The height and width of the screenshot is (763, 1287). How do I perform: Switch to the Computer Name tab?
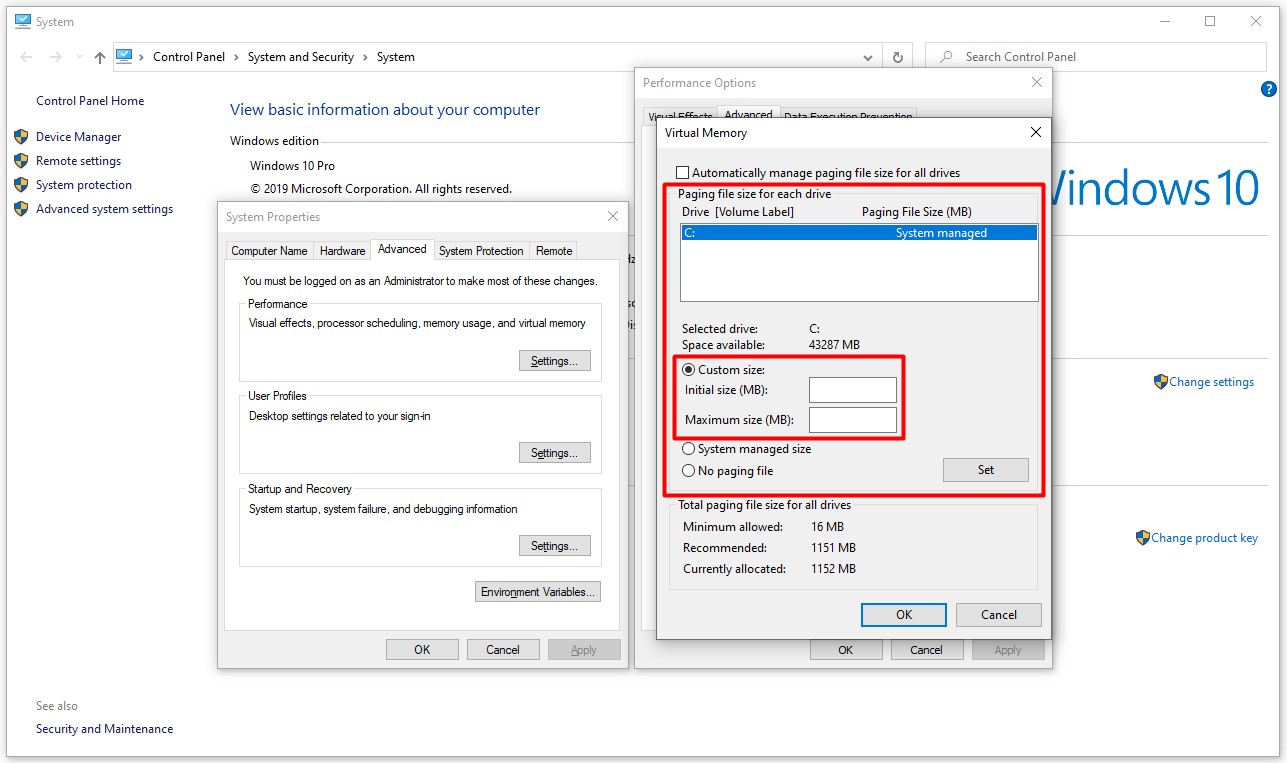[269, 251]
